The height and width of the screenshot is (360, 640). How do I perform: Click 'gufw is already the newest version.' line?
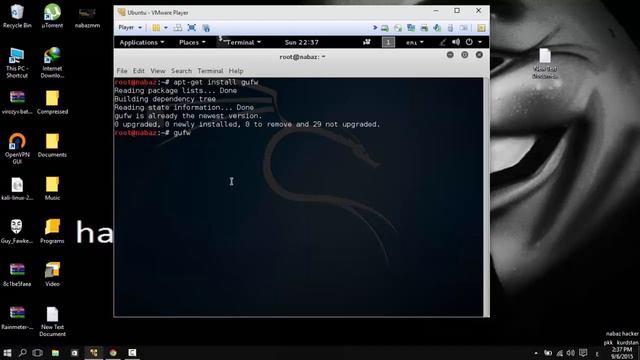pyautogui.click(x=188, y=116)
